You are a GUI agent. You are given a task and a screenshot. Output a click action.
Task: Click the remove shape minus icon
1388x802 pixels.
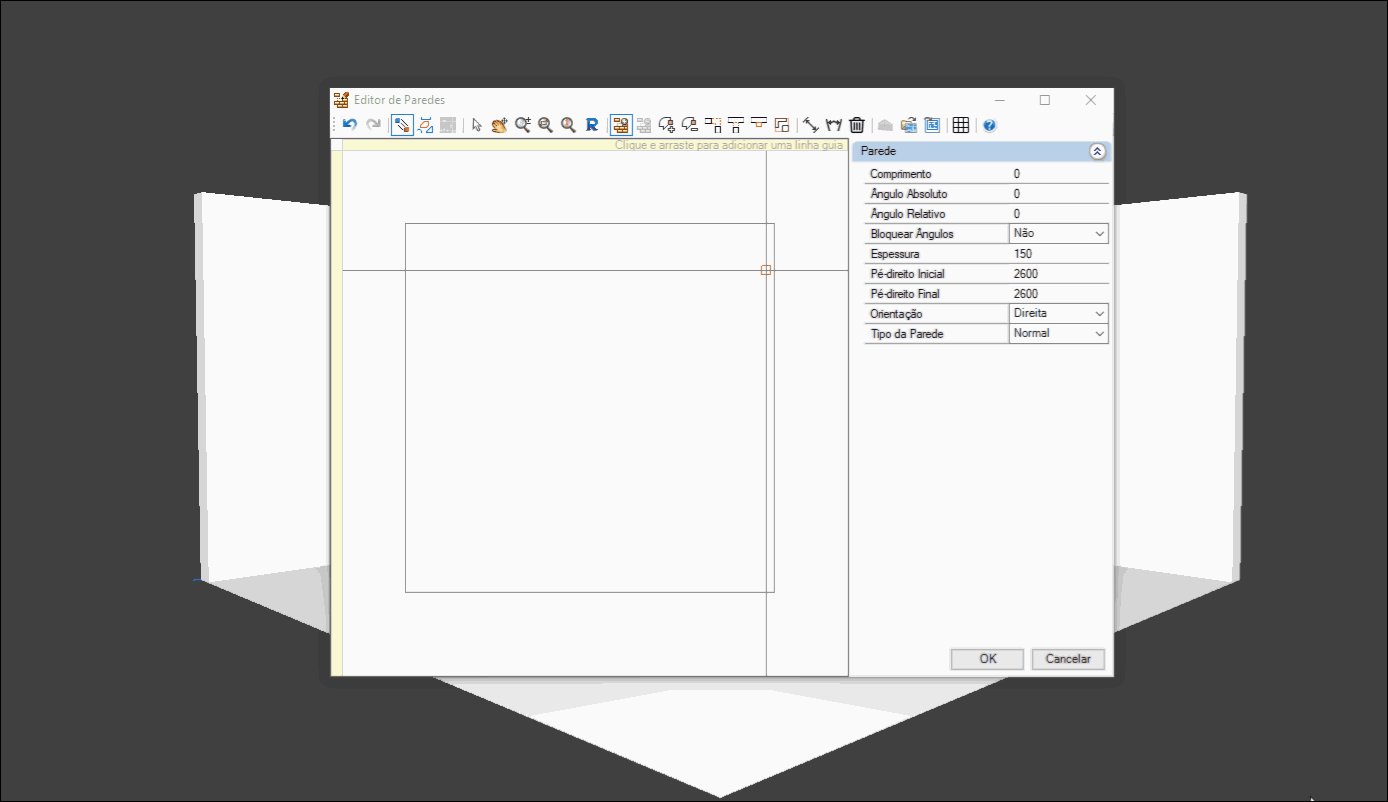point(690,125)
